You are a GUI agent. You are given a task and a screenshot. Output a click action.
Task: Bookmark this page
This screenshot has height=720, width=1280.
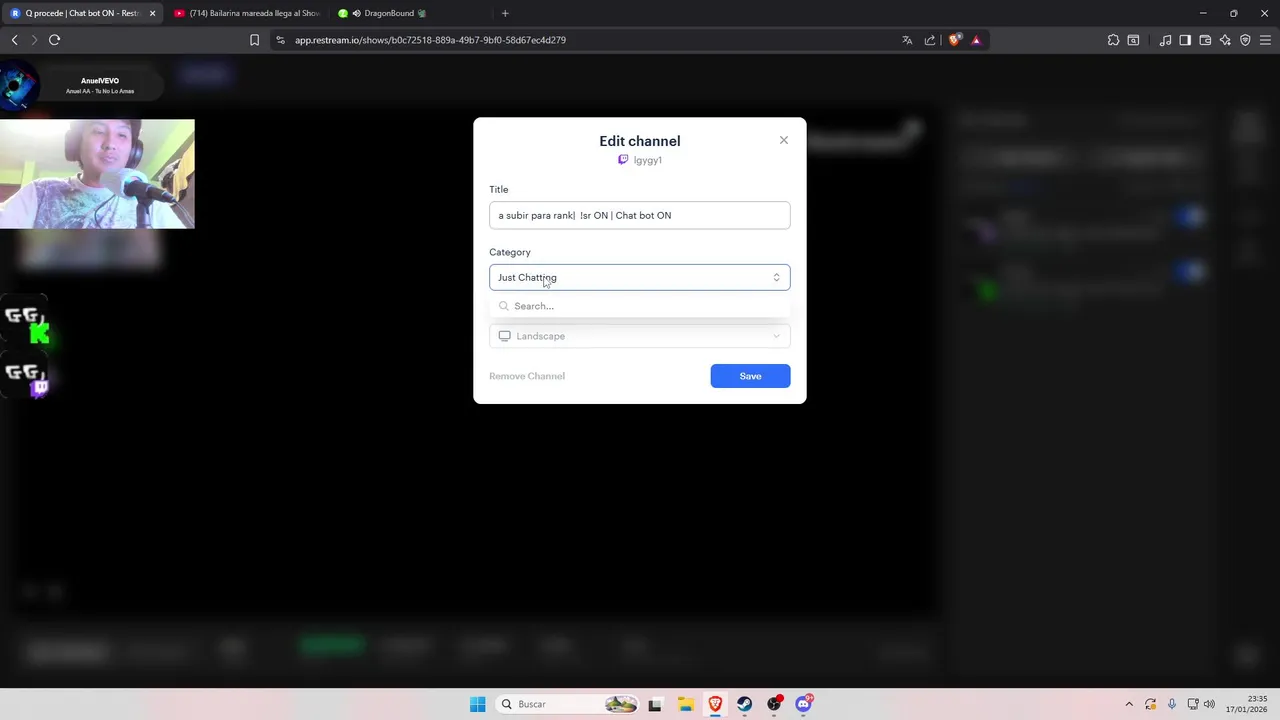click(254, 40)
